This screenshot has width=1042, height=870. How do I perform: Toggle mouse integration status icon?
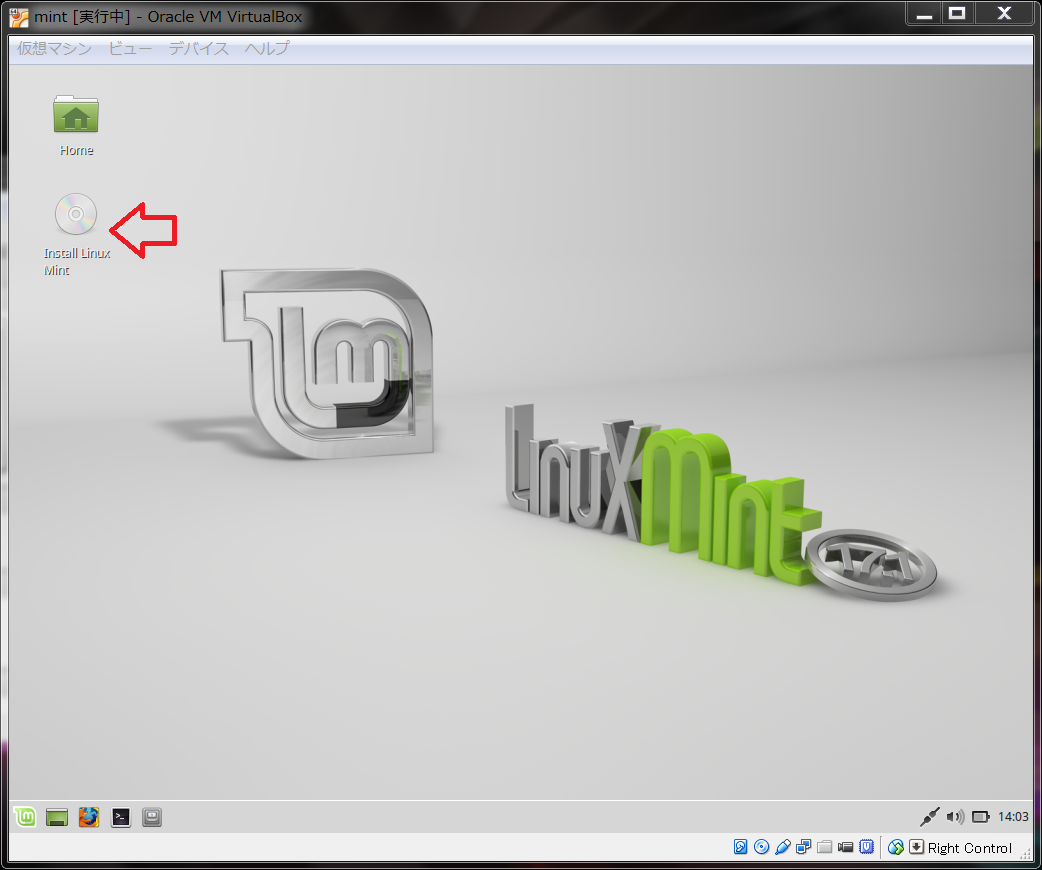pyautogui.click(x=896, y=848)
